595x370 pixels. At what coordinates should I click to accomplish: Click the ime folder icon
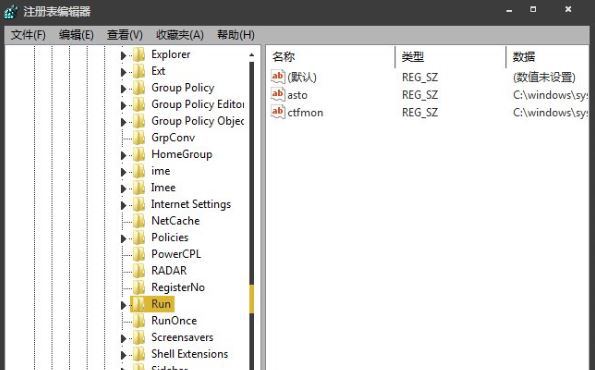pyautogui.click(x=139, y=171)
